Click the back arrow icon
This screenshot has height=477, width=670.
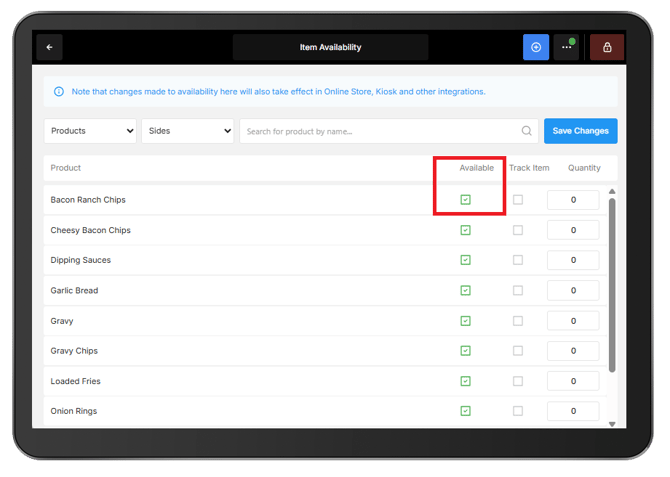tap(50, 47)
